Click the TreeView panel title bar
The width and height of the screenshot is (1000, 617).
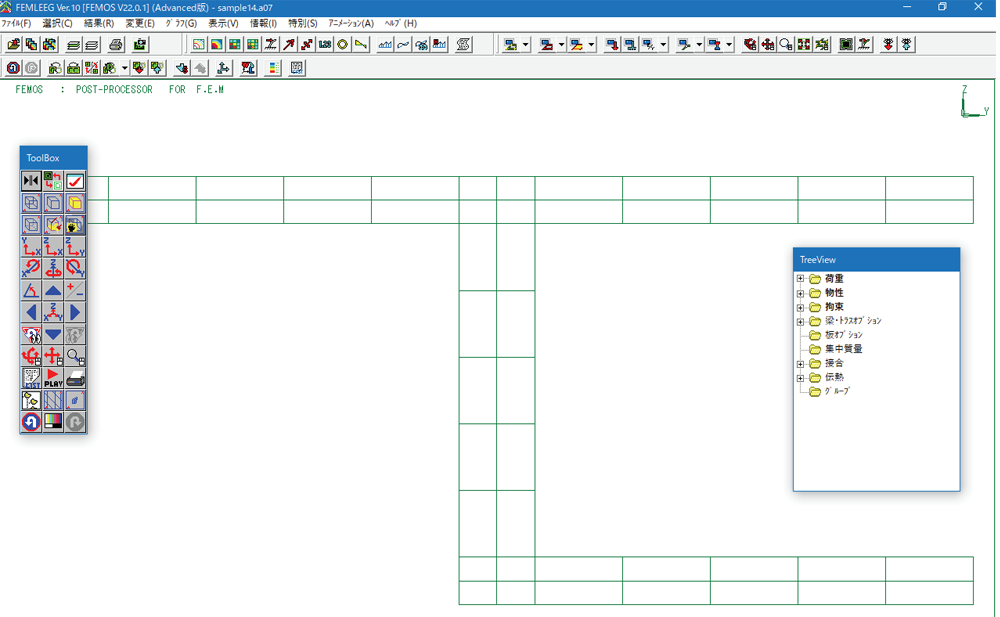(x=876, y=260)
